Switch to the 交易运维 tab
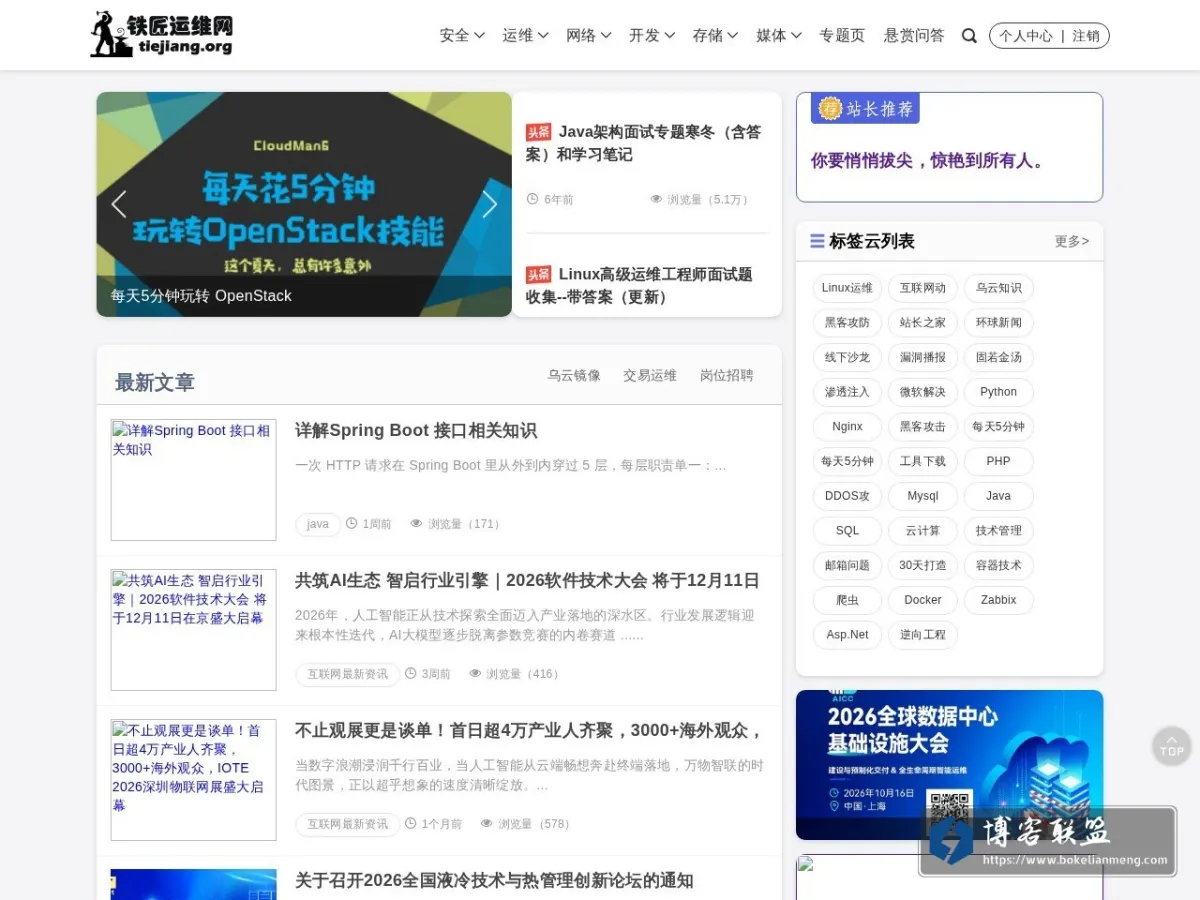The width and height of the screenshot is (1200, 900). point(650,376)
